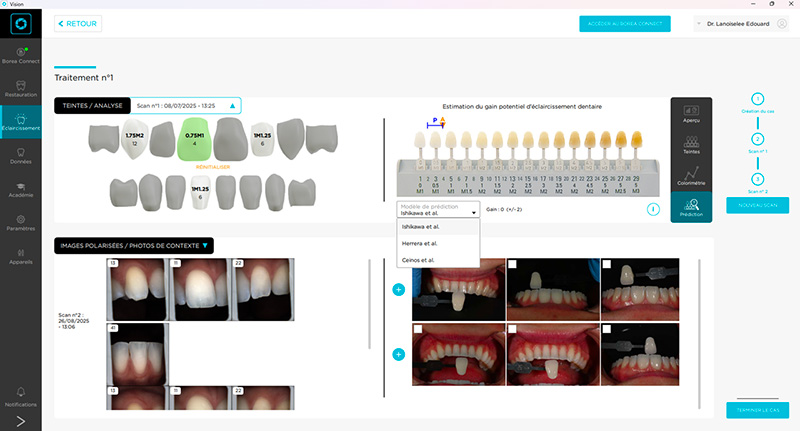Open the Colorimétrie panel tab
The image size is (800, 431).
[x=691, y=176]
